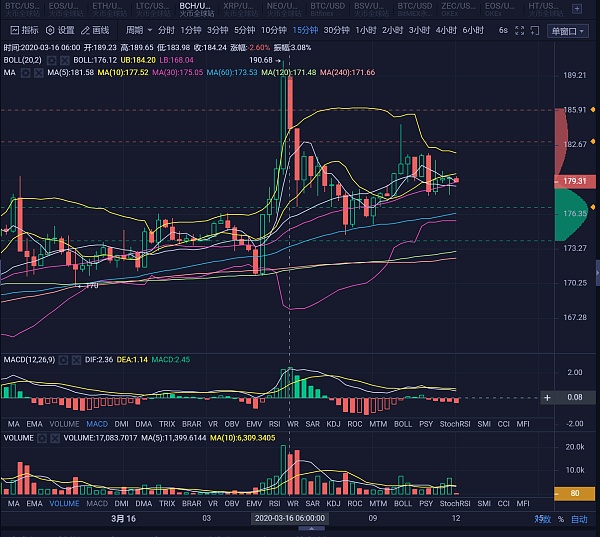Select StochRSI in the MACD panel's indicator row

tap(455, 424)
